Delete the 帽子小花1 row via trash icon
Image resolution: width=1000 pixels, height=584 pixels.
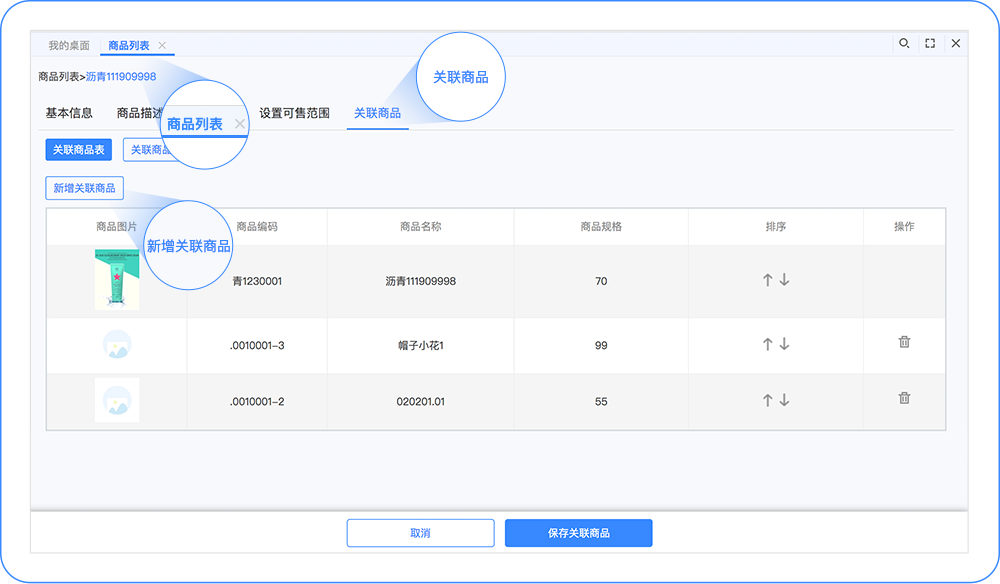coord(904,342)
